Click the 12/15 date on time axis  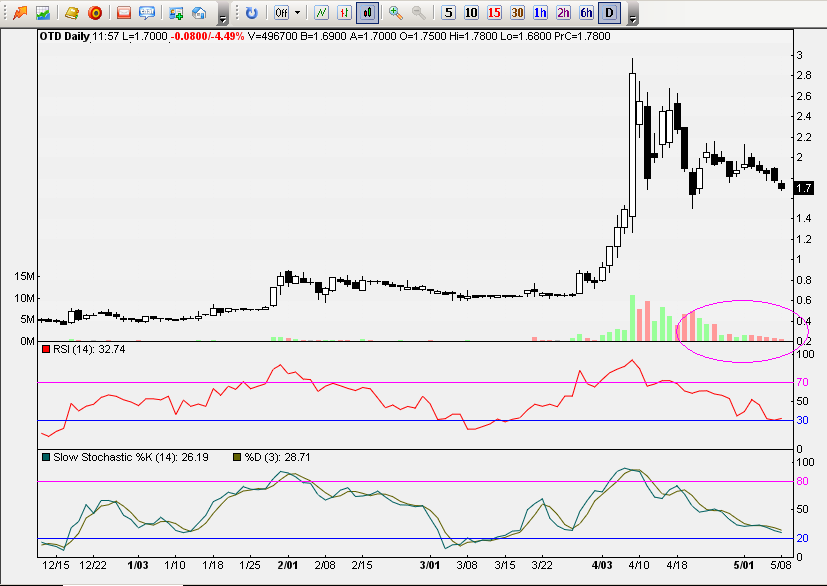pos(56,565)
